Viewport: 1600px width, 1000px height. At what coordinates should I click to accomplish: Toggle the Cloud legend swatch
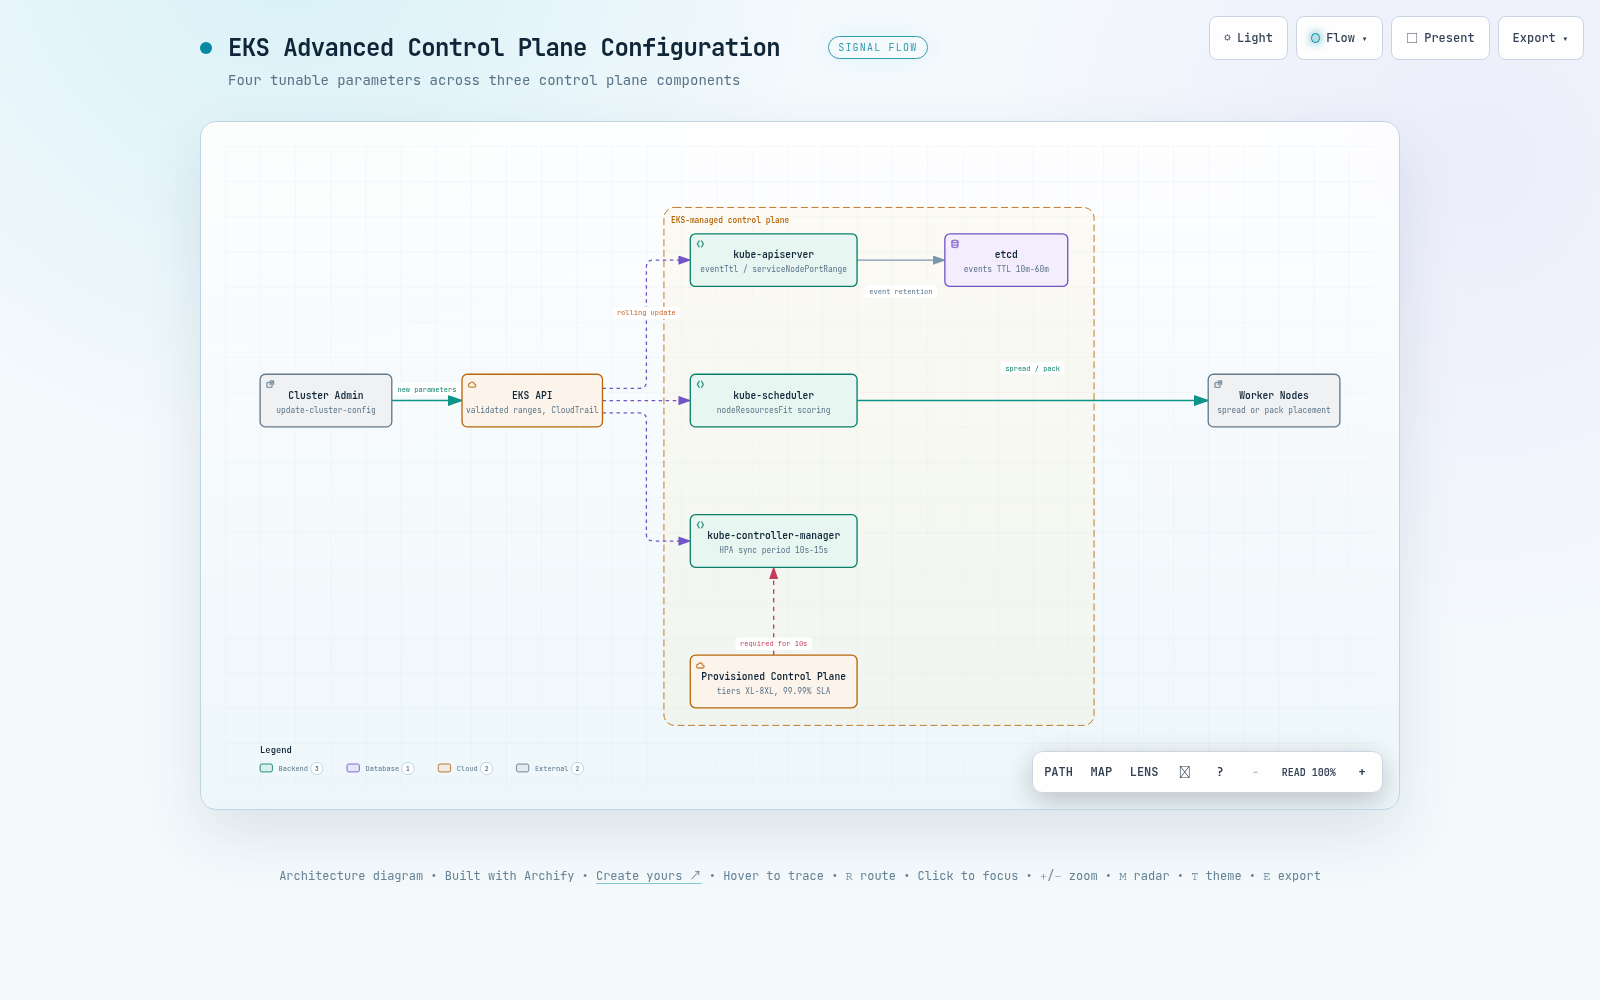pos(444,768)
